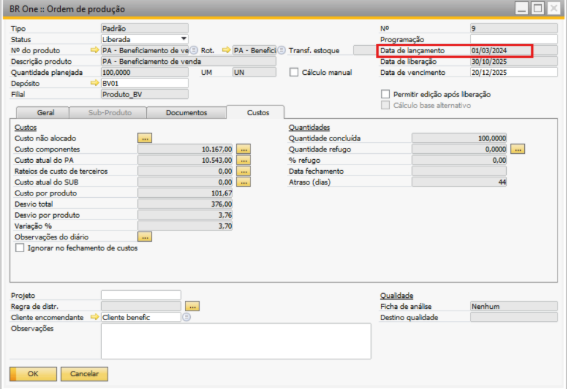The width and height of the screenshot is (567, 390).
Task: Open link arrow beside Cliente encomendante
Action: click(x=94, y=317)
